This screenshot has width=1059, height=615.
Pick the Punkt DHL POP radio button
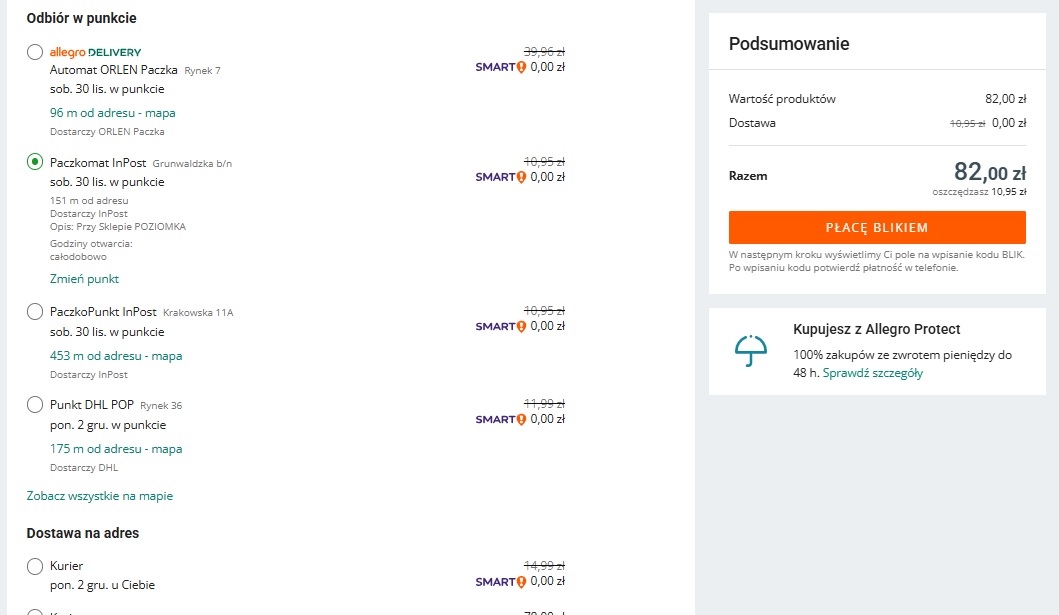click(x=35, y=405)
